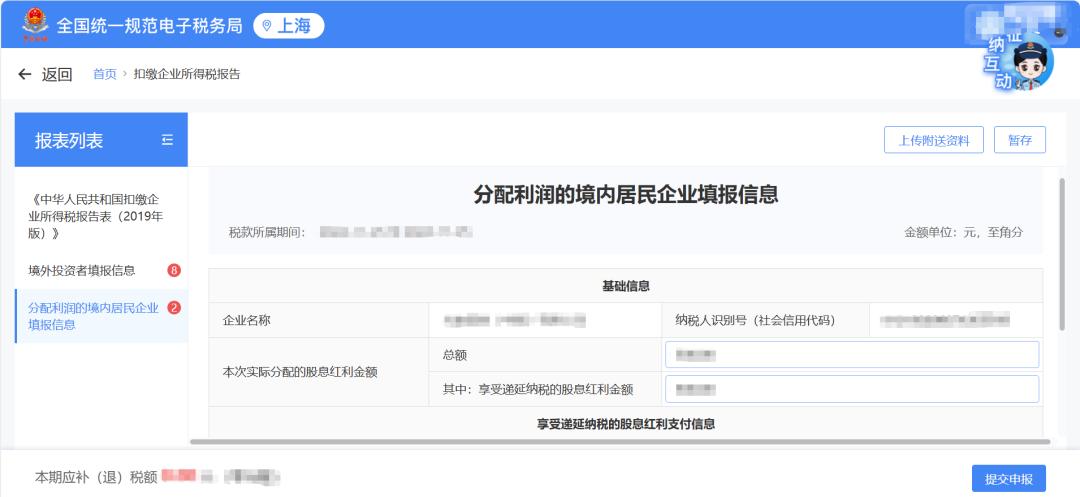The height and width of the screenshot is (497, 1080).
Task: Collapse the 报表列表 panel using its icon
Action: click(x=167, y=140)
